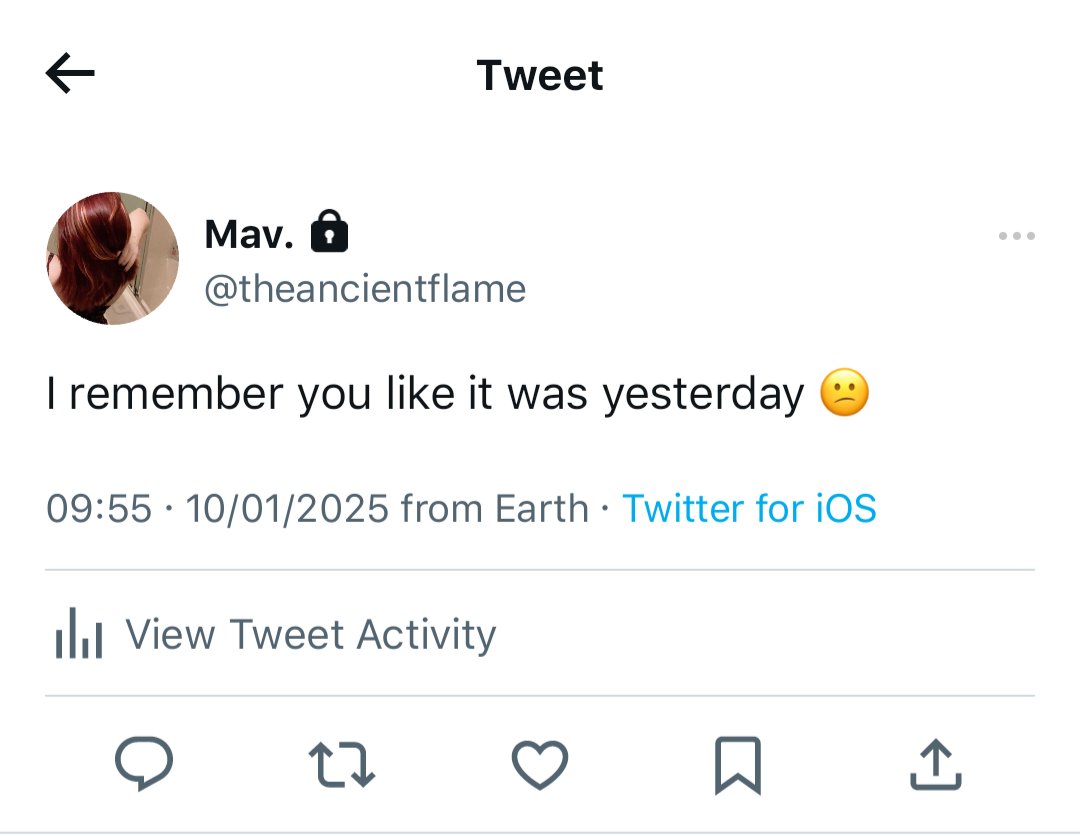
Task: Tap the bar chart analytics icon
Action: point(79,633)
